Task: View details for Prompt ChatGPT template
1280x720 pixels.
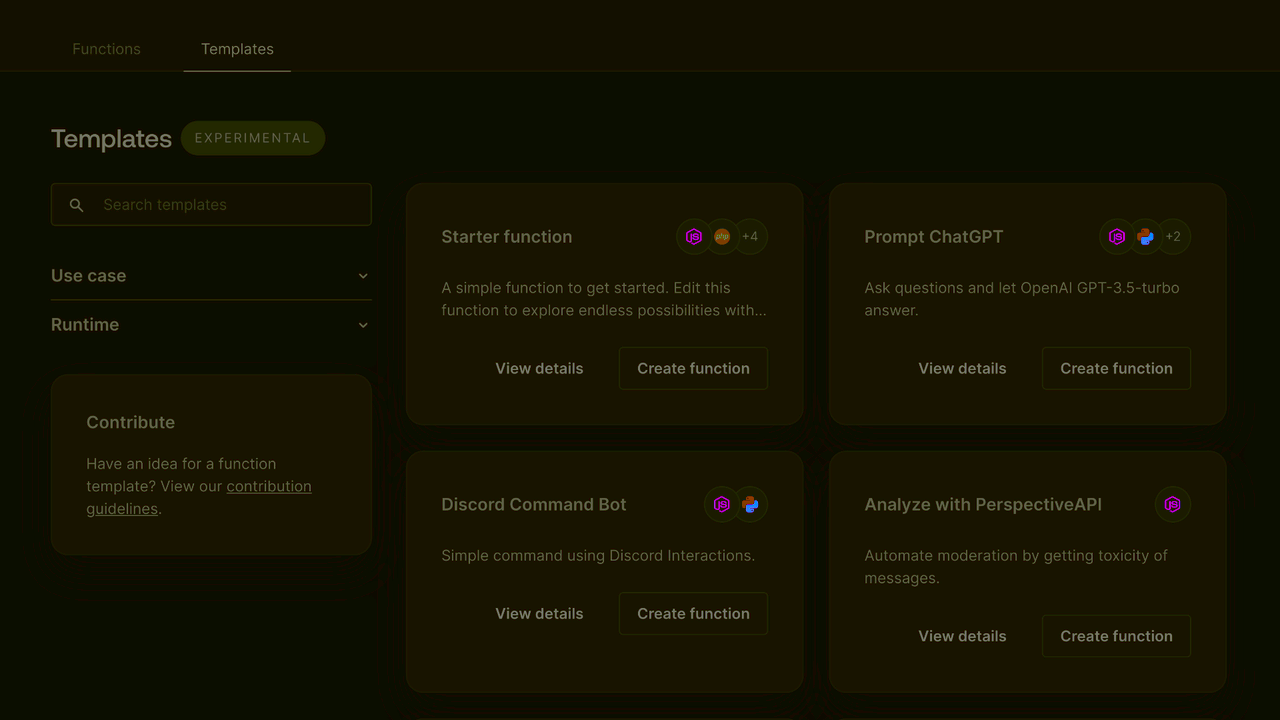Action: click(962, 368)
